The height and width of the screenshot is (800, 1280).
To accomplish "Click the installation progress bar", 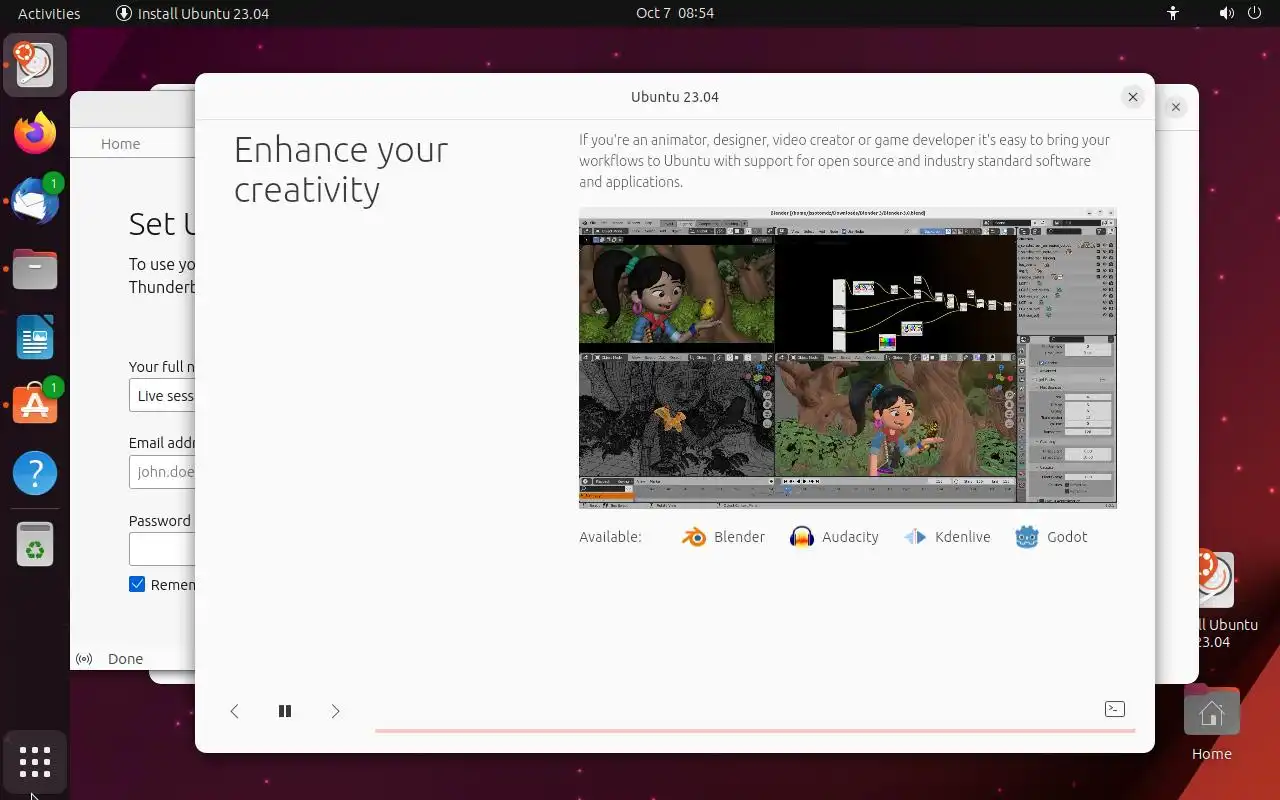I will tap(755, 731).
